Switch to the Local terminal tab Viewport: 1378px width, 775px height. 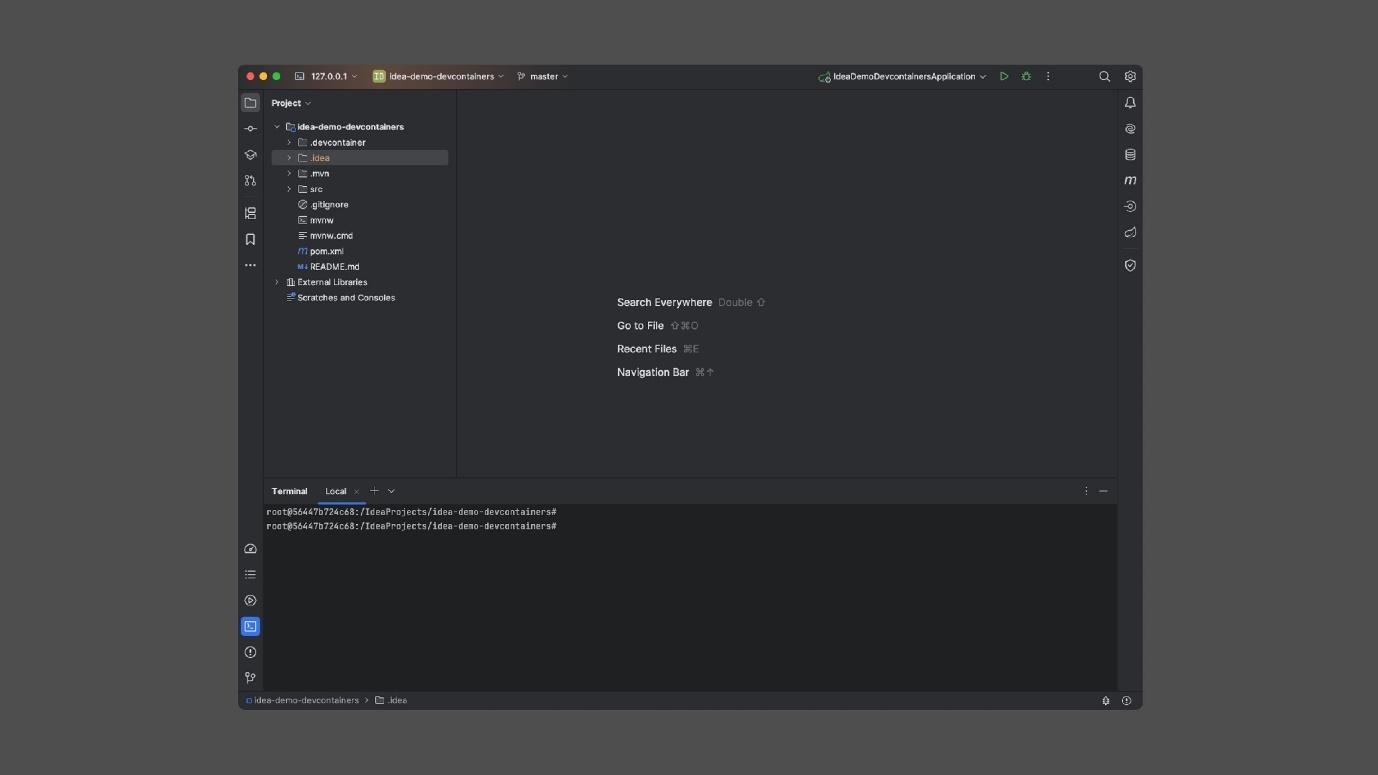tap(336, 491)
